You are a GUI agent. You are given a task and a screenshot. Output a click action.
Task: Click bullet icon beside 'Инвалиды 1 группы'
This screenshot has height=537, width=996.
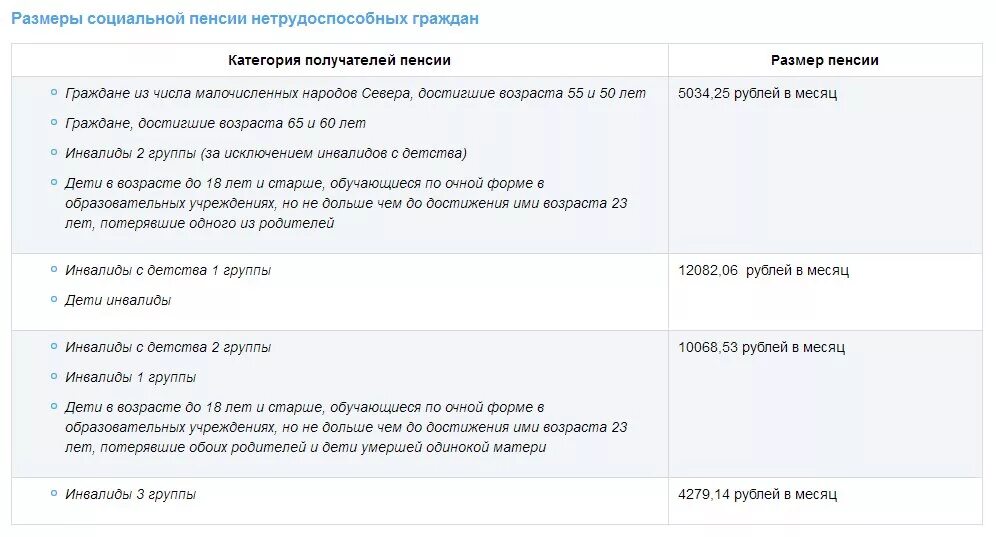(54, 376)
